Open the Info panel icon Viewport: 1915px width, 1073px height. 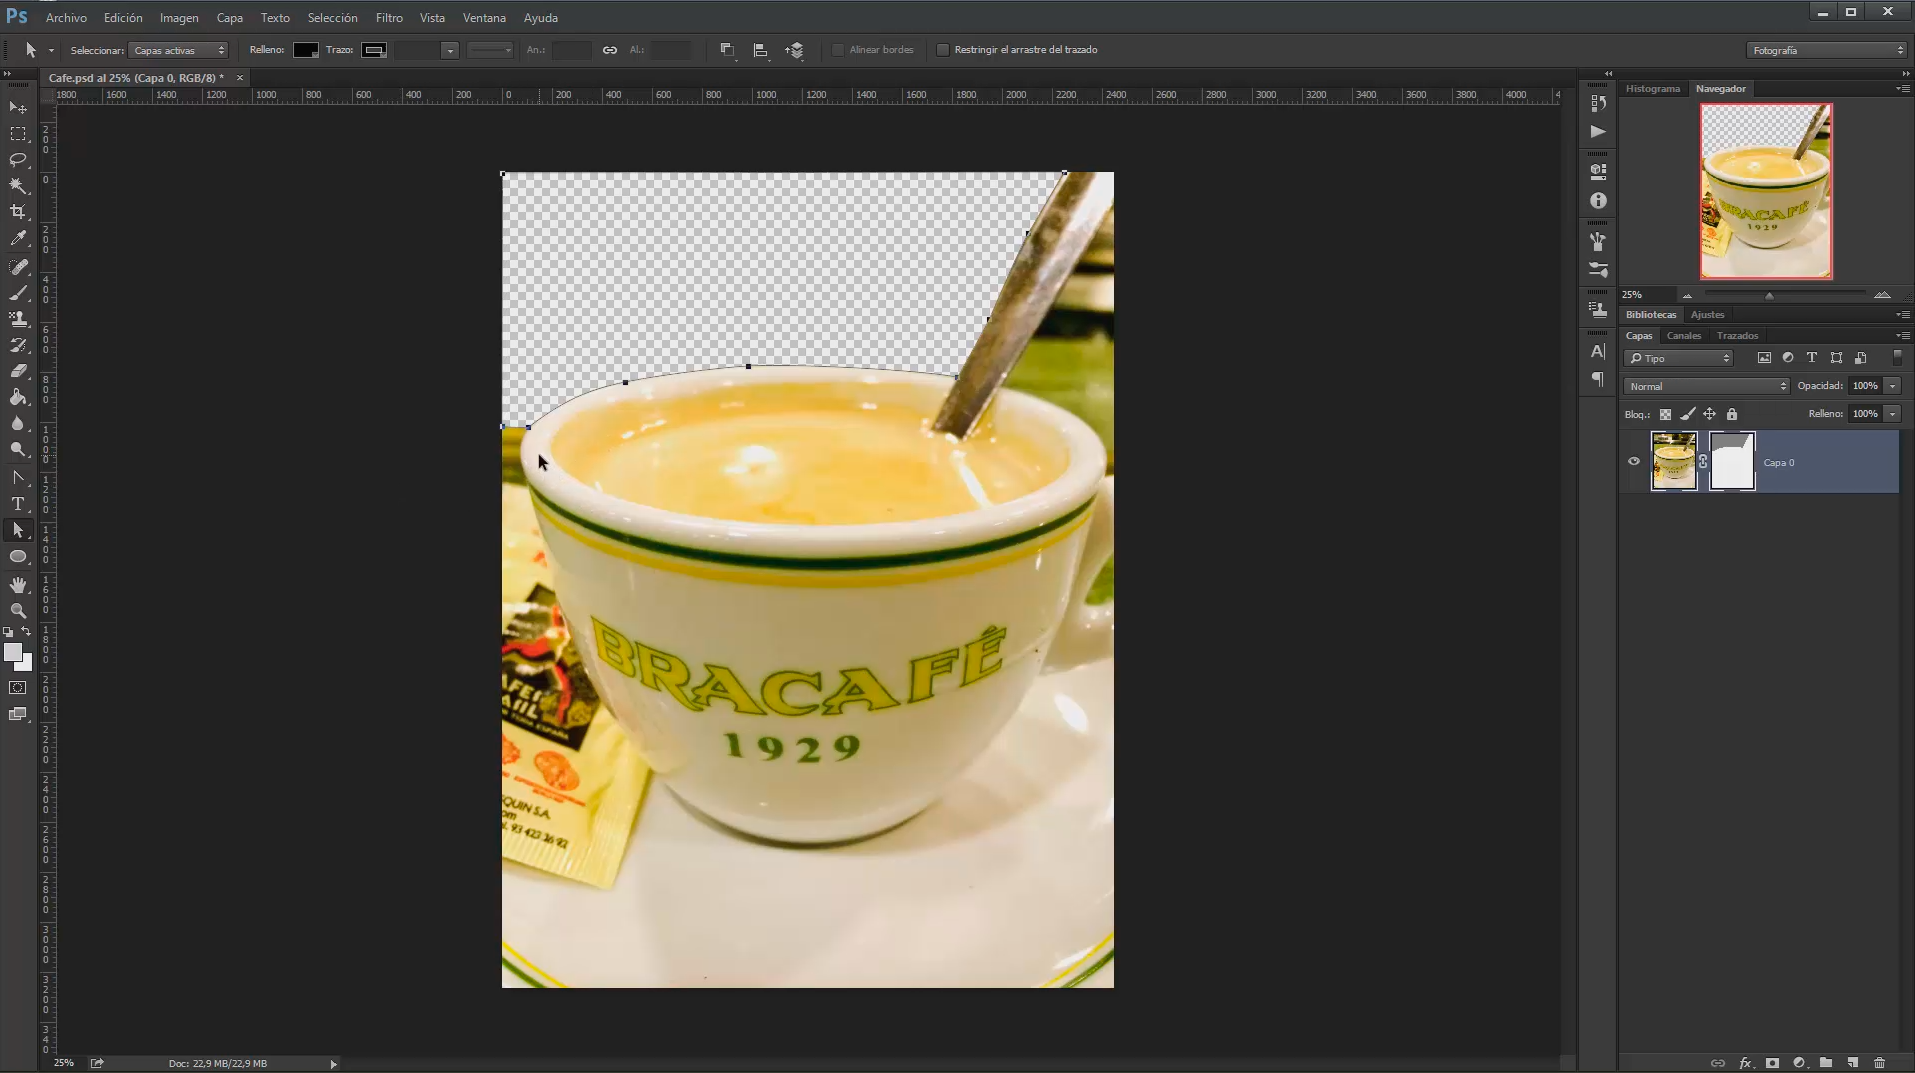tap(1598, 201)
